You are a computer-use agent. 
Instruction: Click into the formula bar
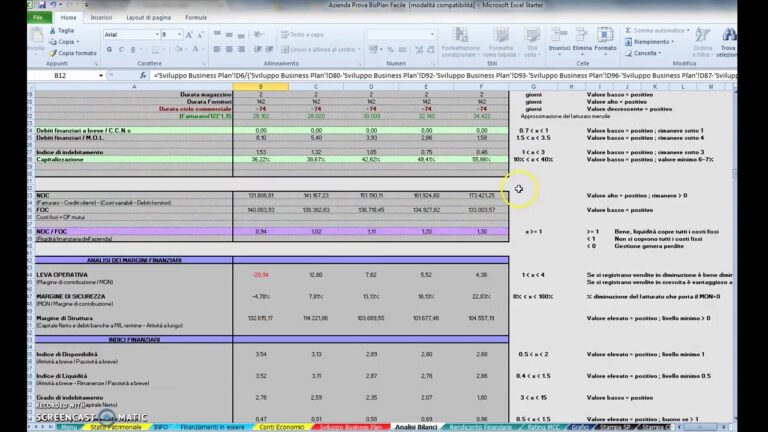pos(443,75)
